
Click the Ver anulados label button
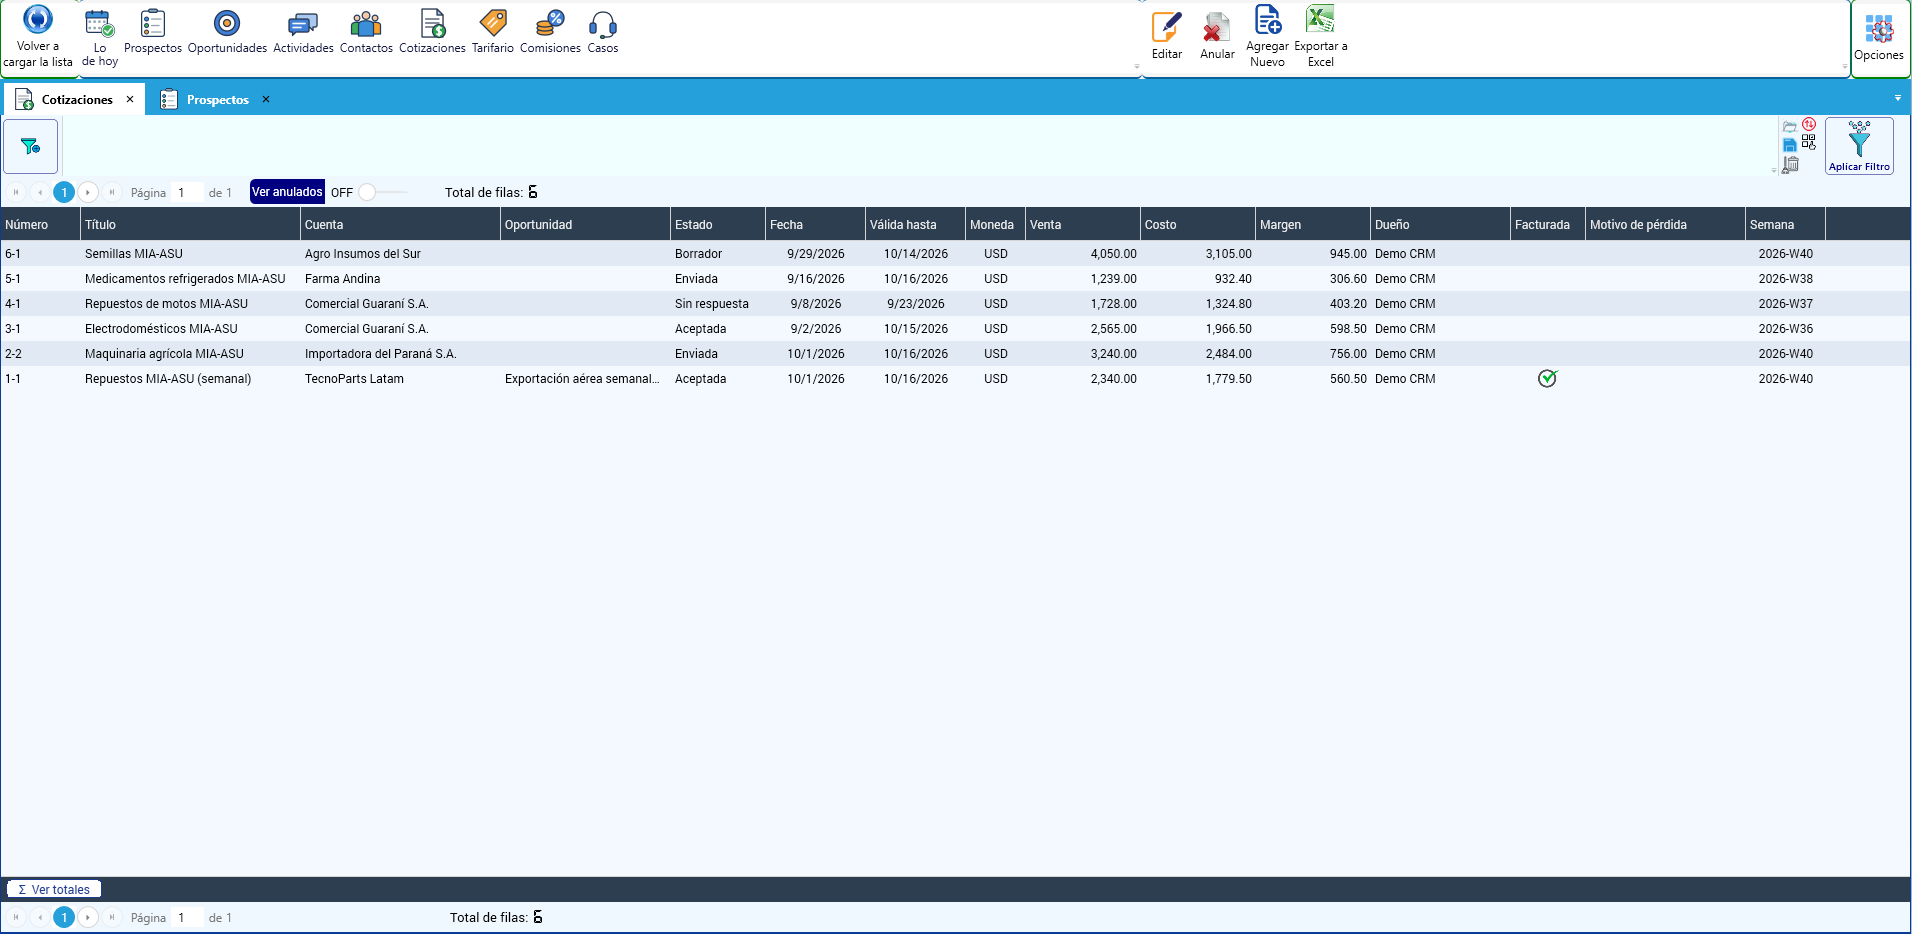287,192
